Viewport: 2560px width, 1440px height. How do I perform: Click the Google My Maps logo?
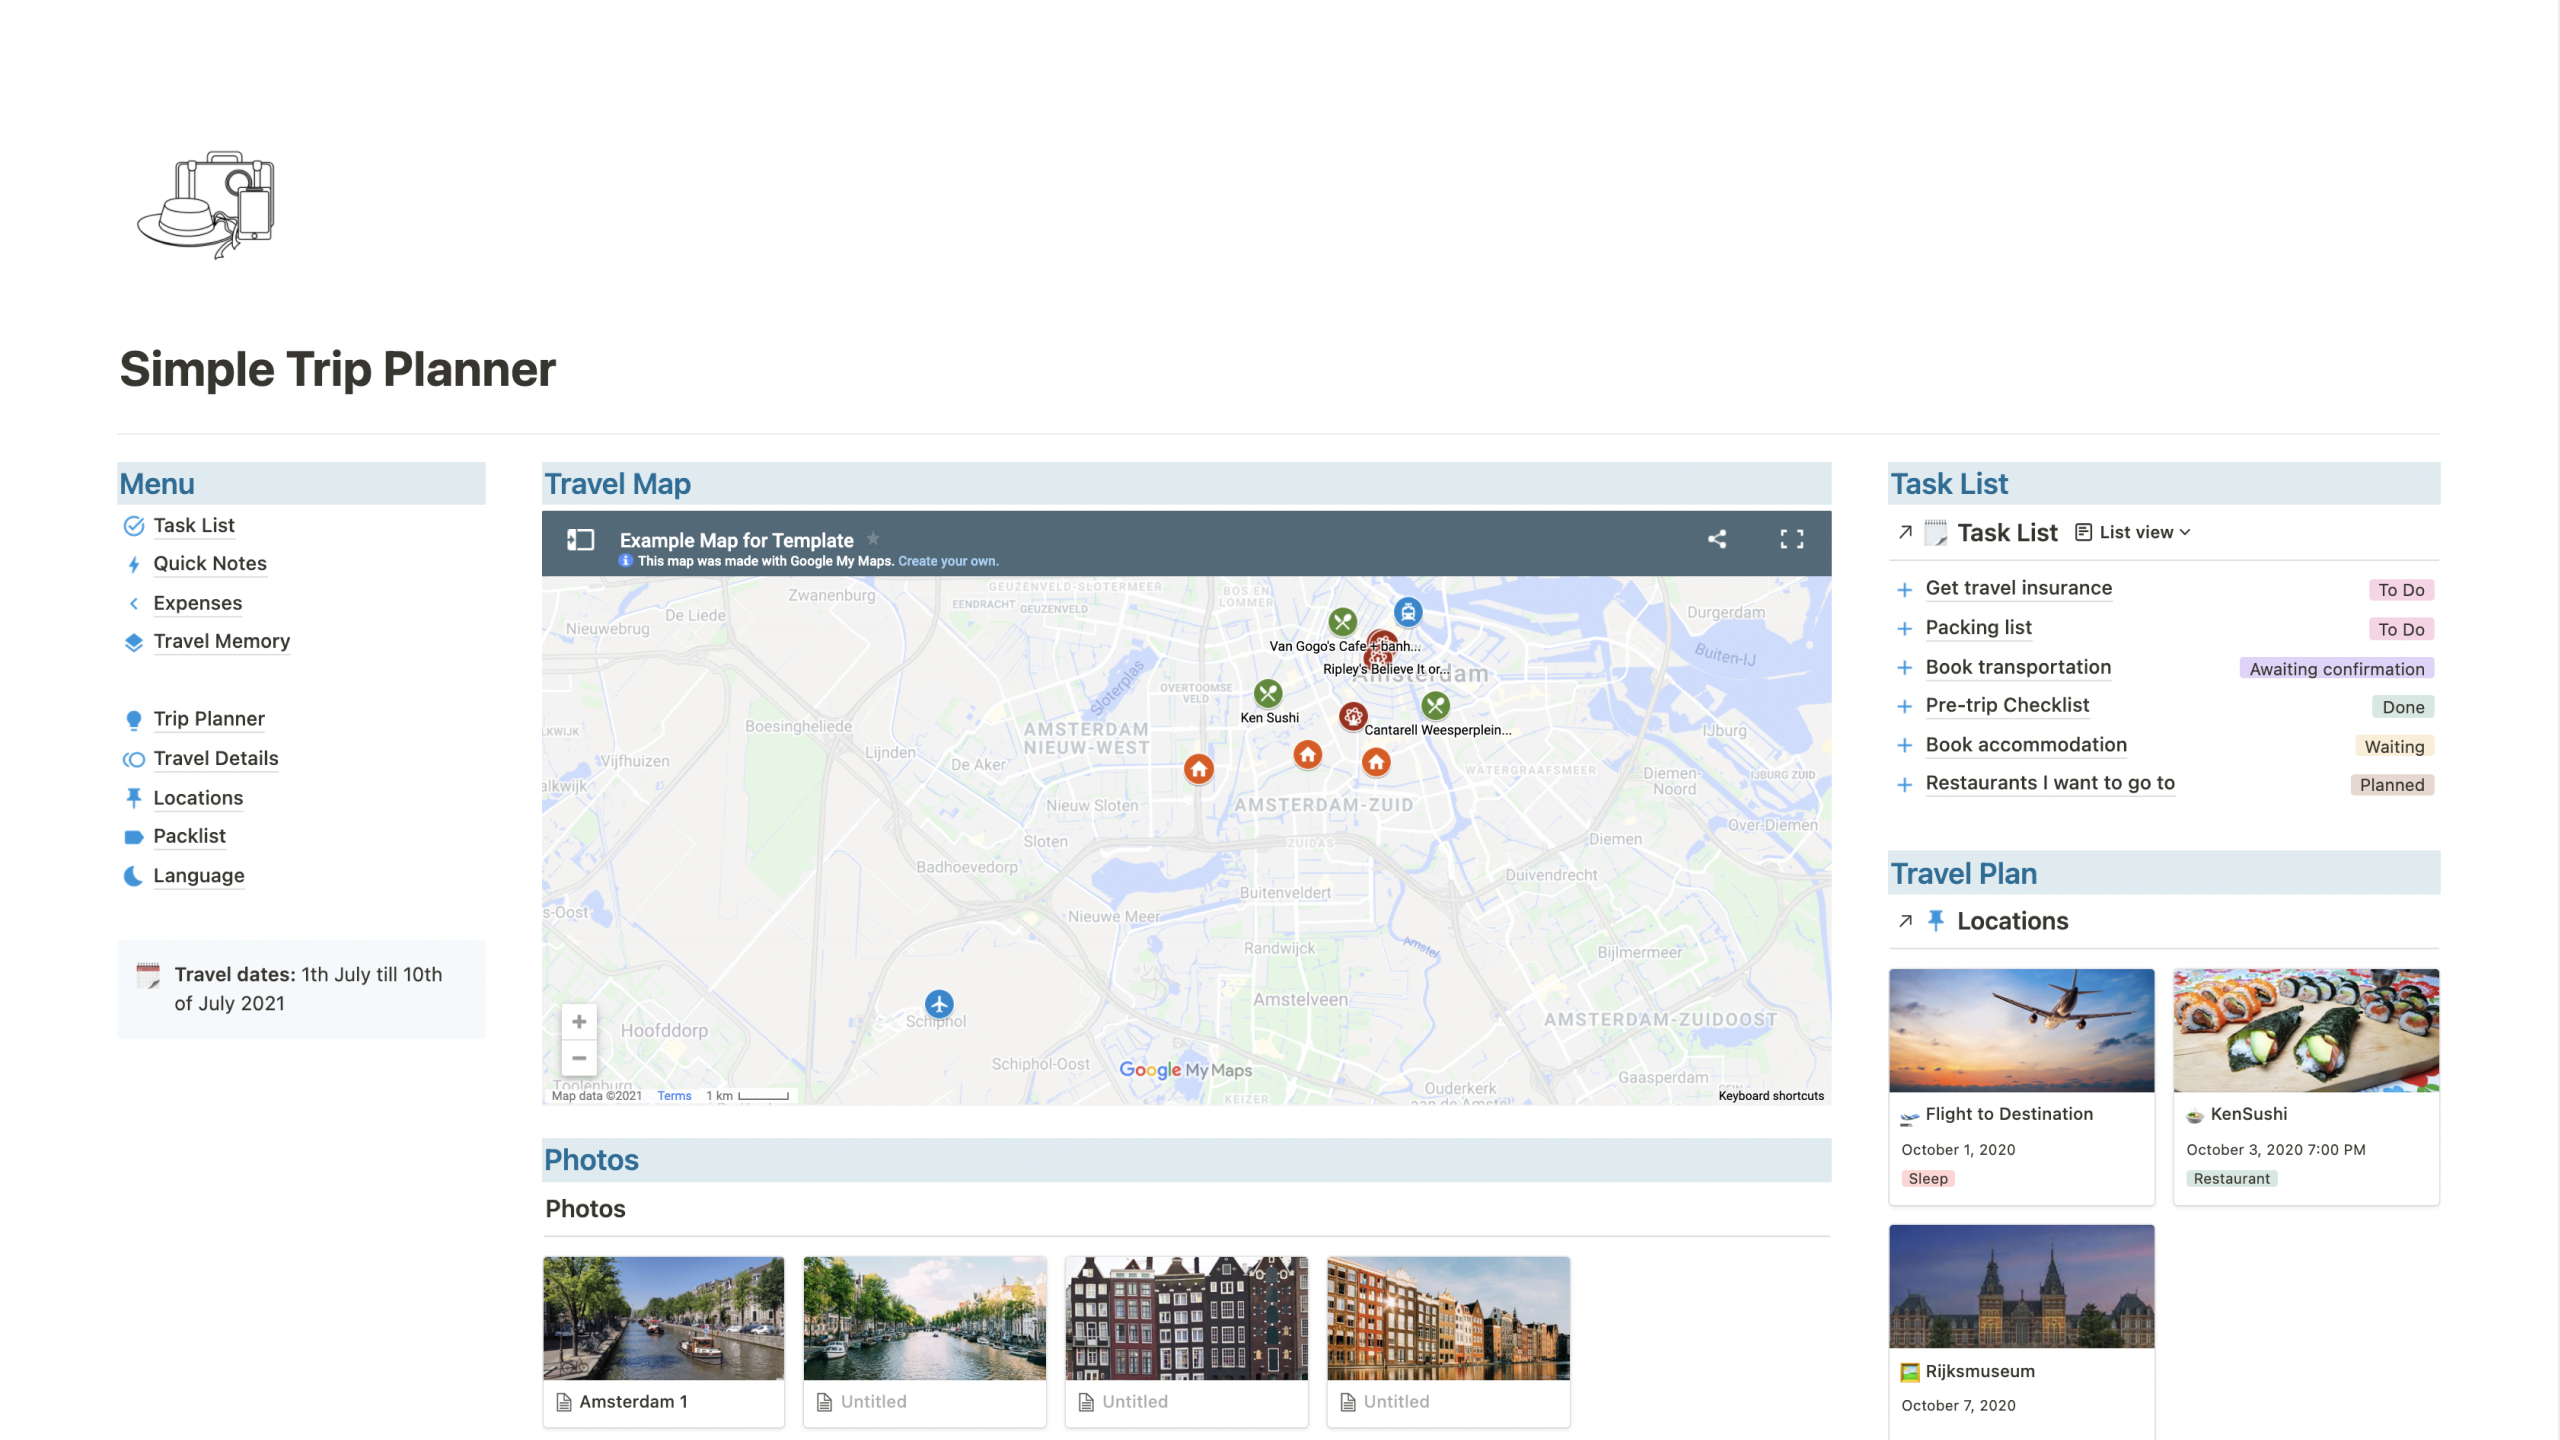[1151, 1069]
